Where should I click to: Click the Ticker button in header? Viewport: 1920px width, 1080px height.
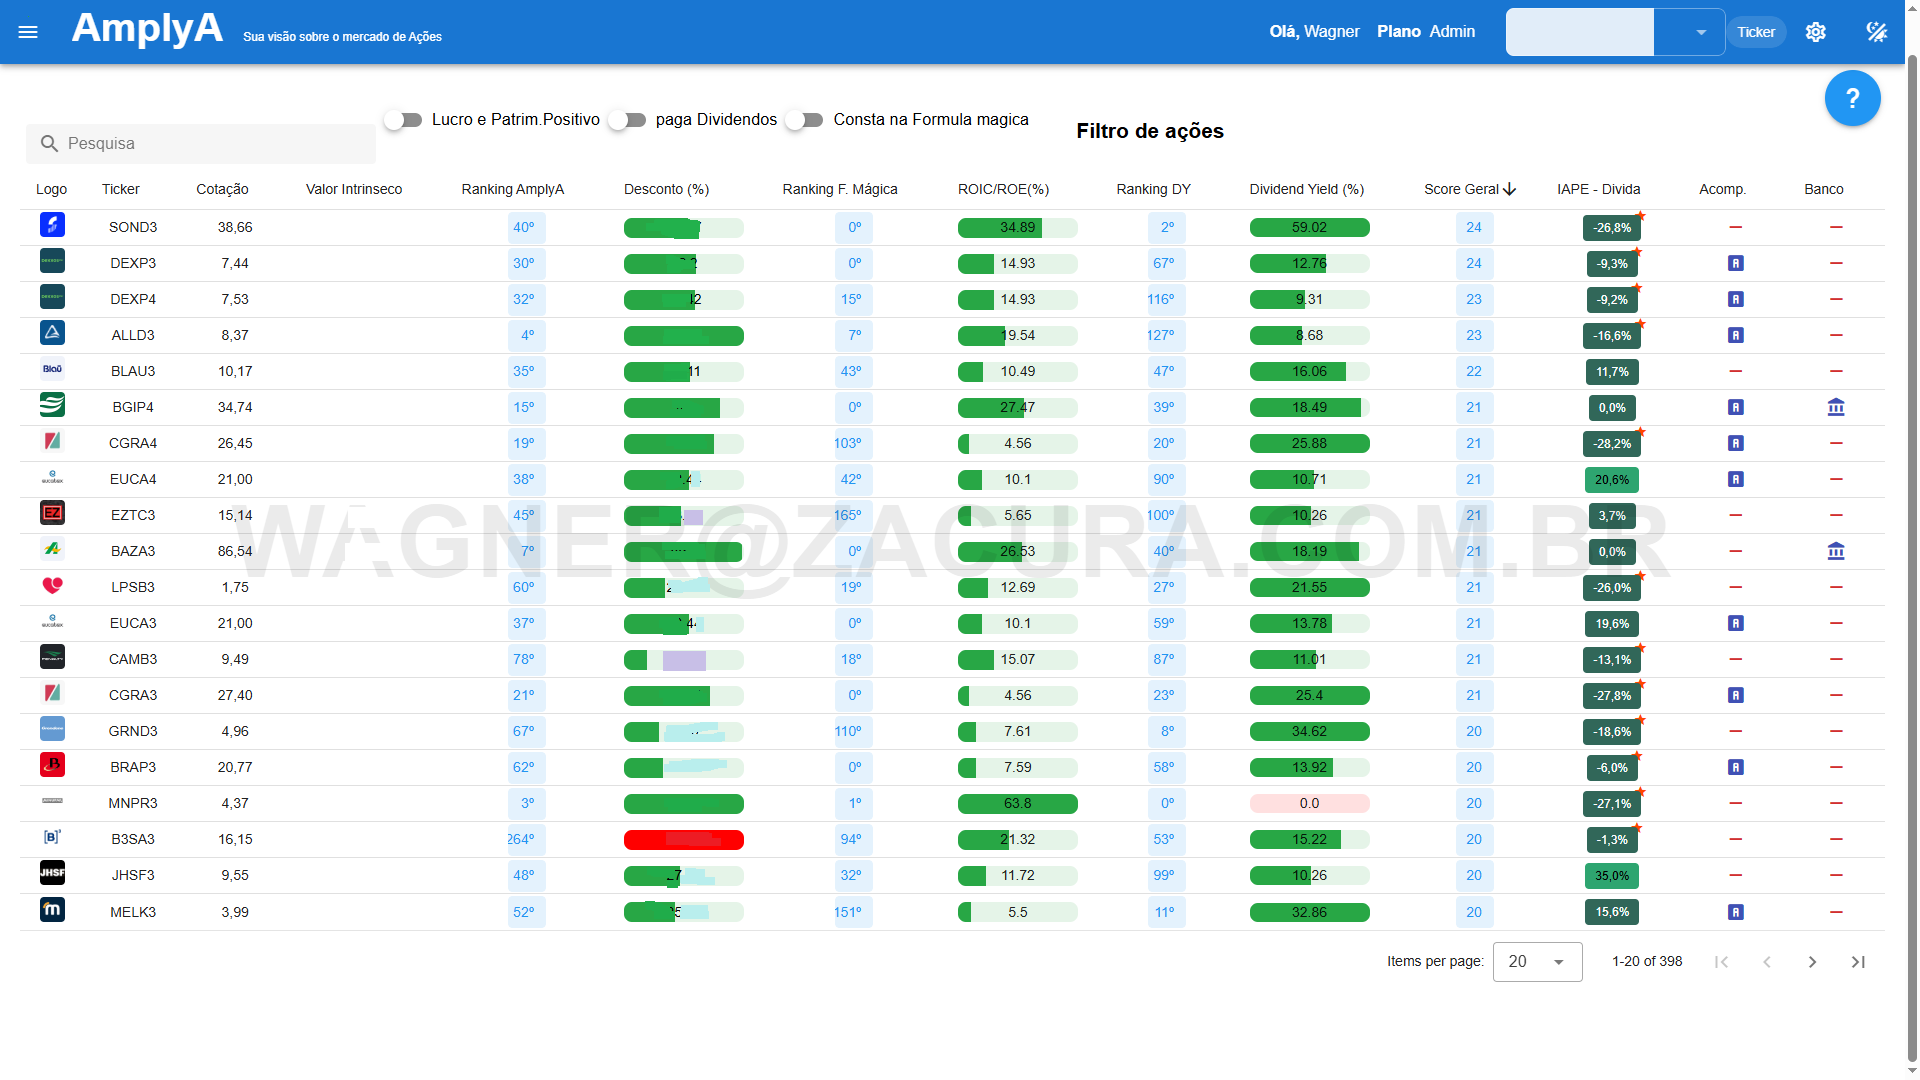point(1756,32)
